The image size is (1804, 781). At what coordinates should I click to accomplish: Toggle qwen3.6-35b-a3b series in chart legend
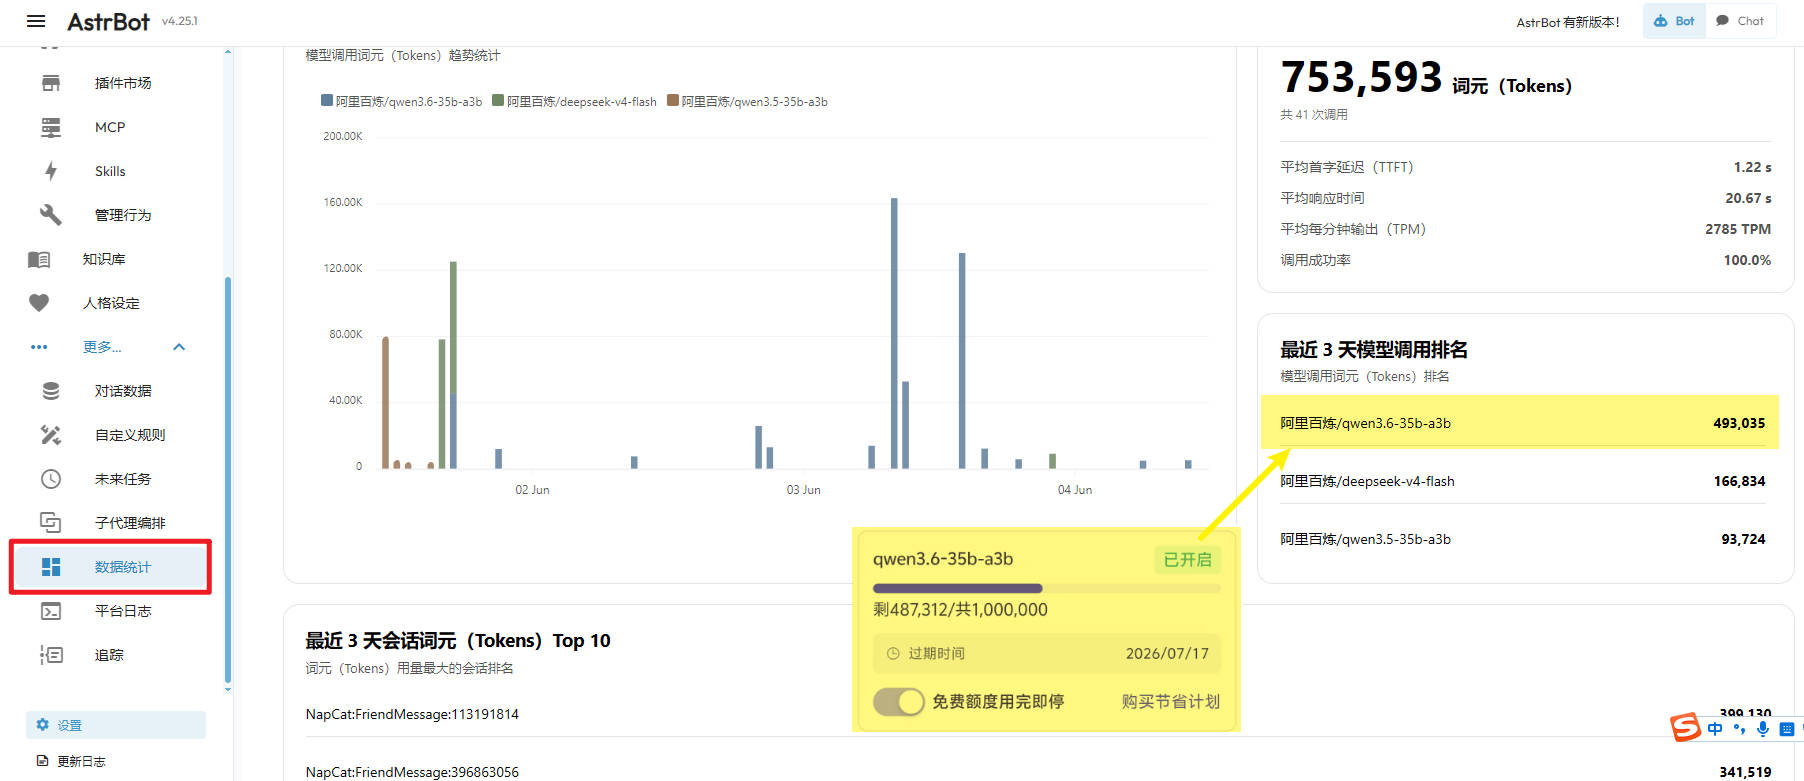(401, 101)
